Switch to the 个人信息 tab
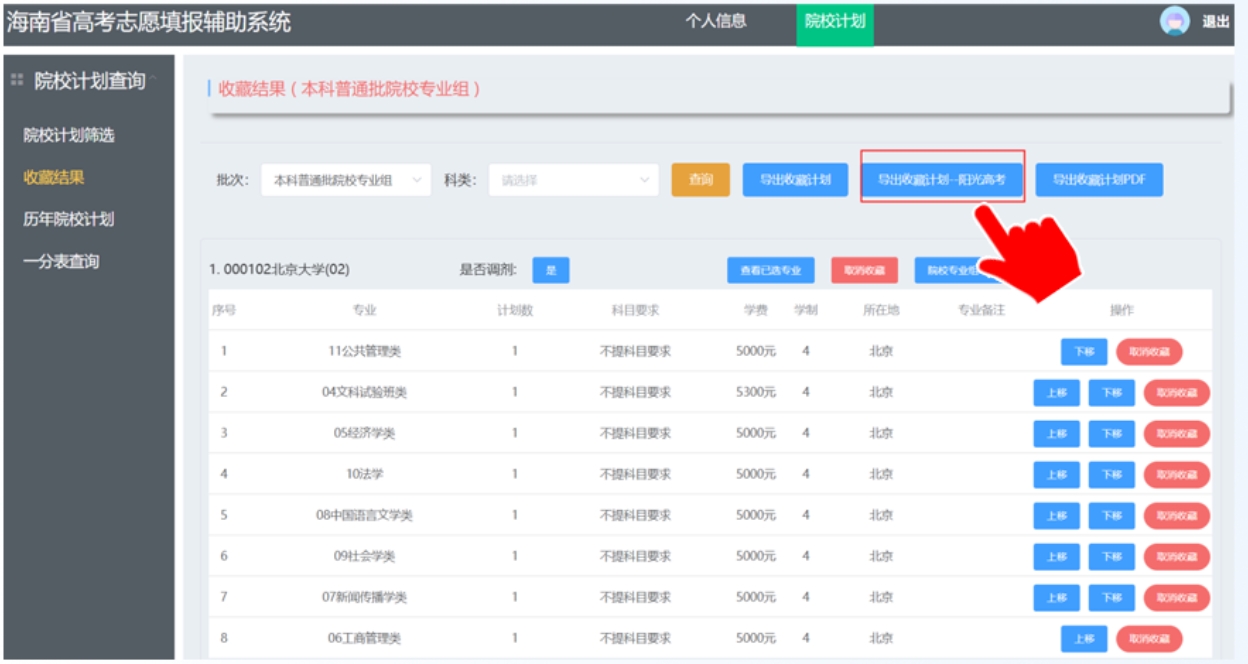The height and width of the screenshot is (664, 1248). tap(715, 21)
